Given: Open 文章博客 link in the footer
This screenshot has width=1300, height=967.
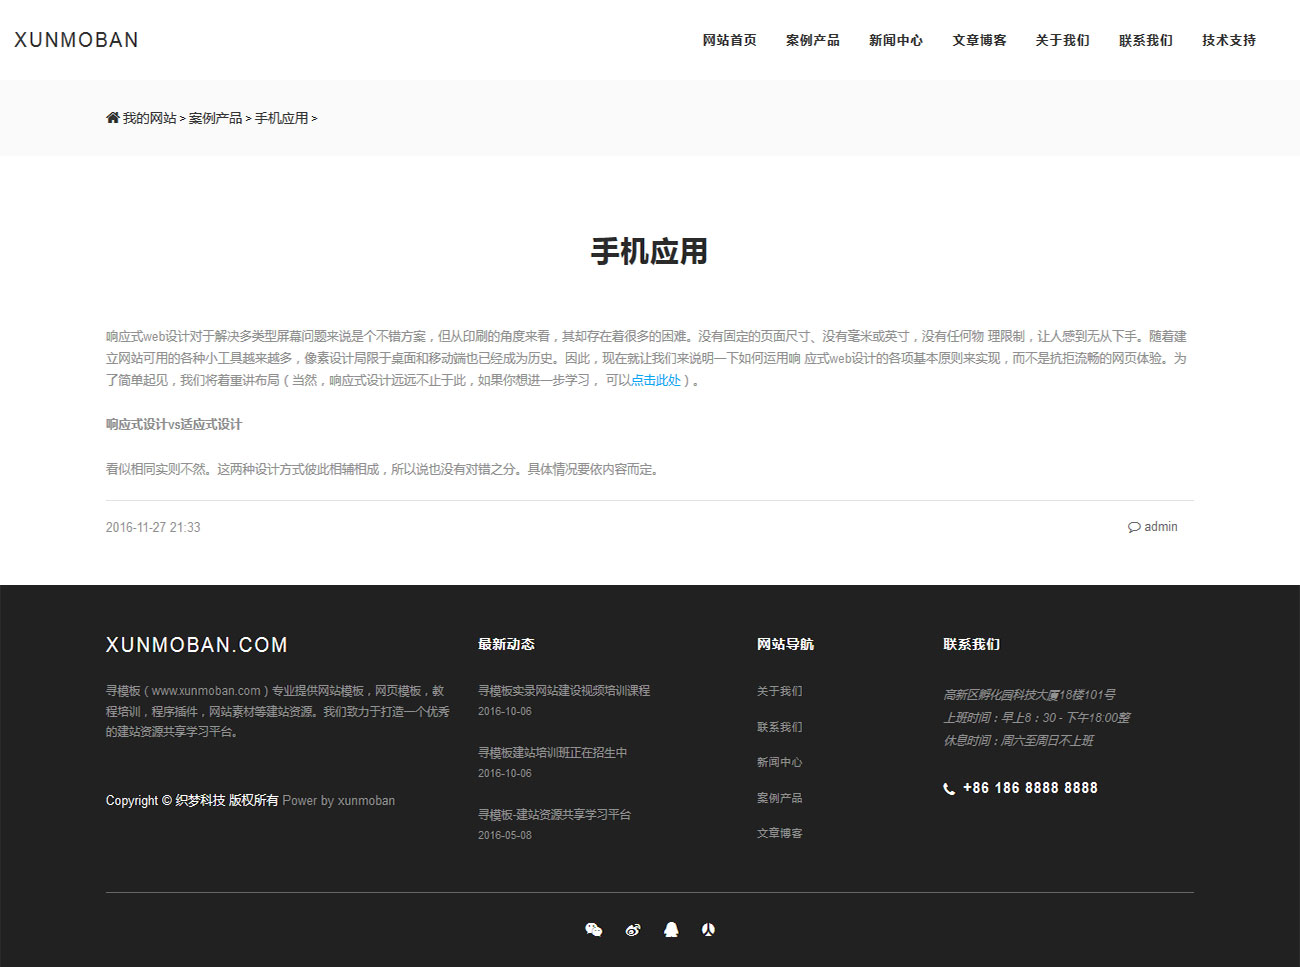Looking at the screenshot, I should pos(779,833).
